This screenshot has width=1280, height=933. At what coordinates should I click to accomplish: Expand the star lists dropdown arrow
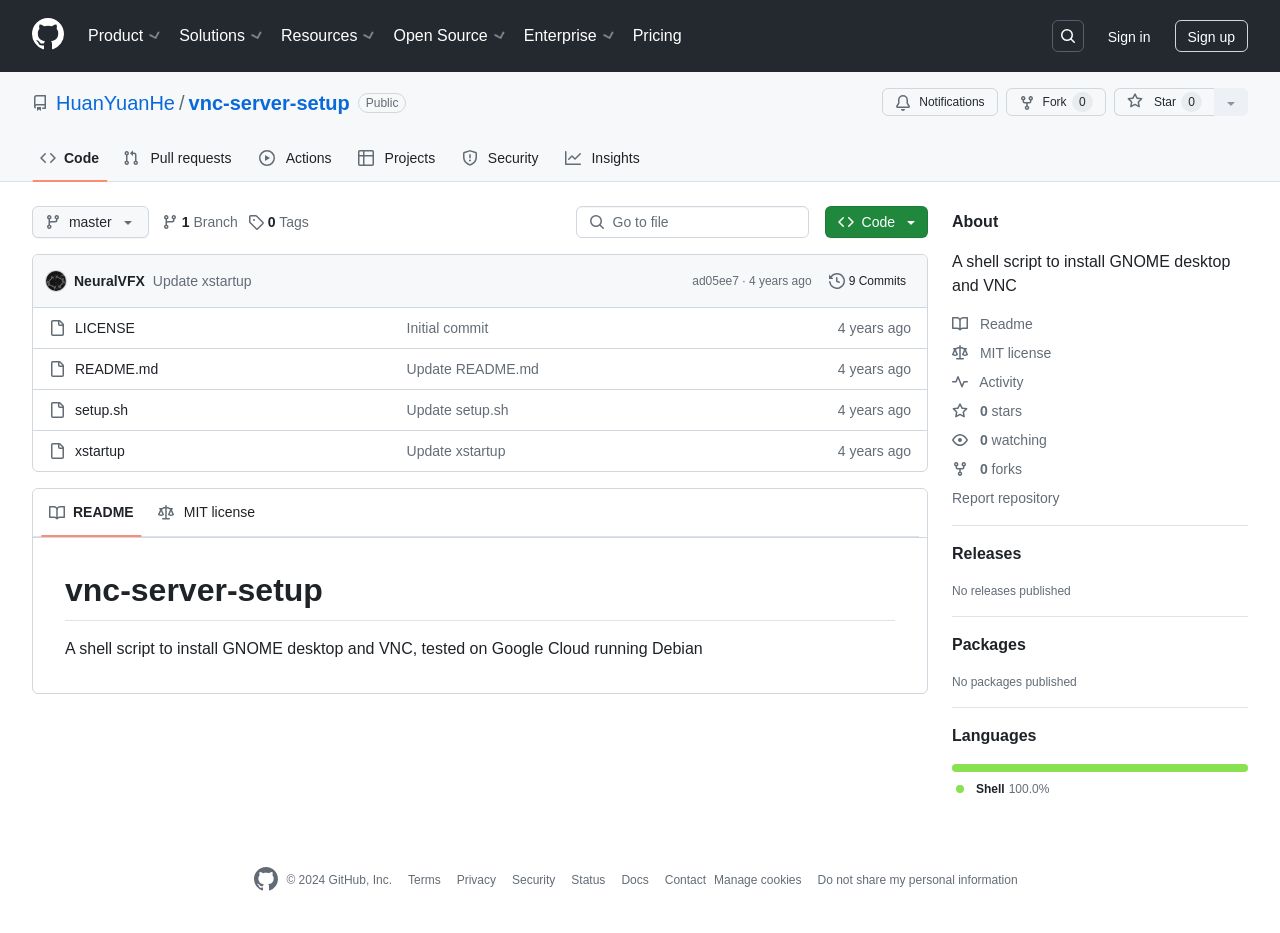pos(1231,102)
